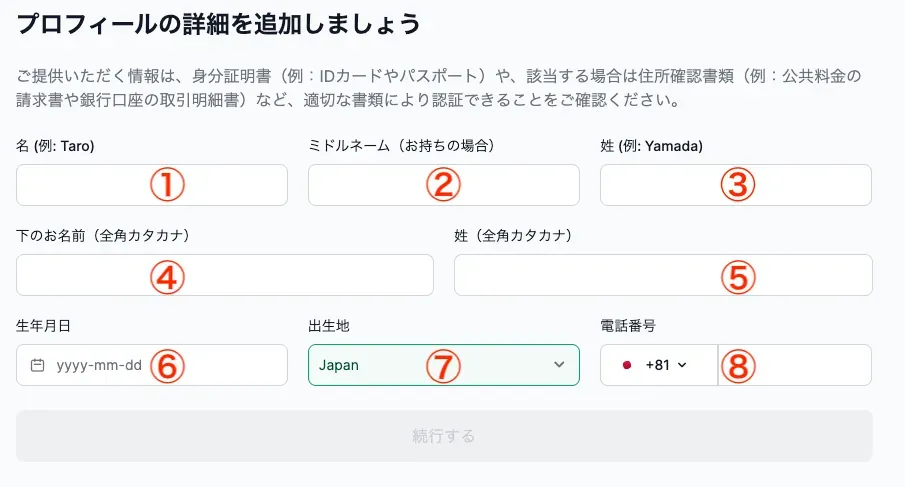
Task: Click the ご提供いただく情報 description paragraph
Action: tap(440, 88)
